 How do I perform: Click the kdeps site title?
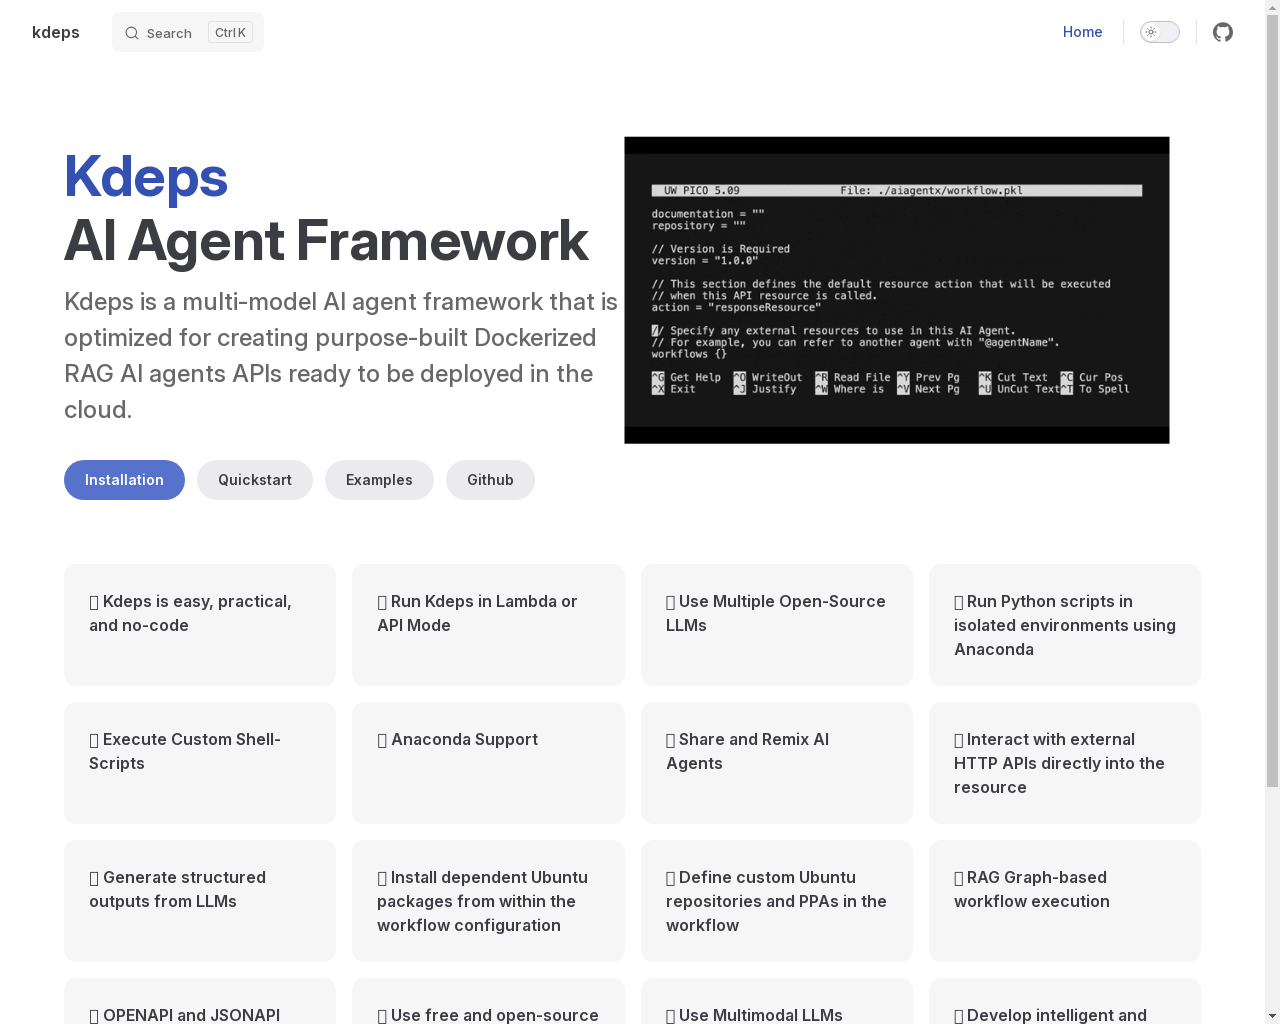tap(56, 32)
